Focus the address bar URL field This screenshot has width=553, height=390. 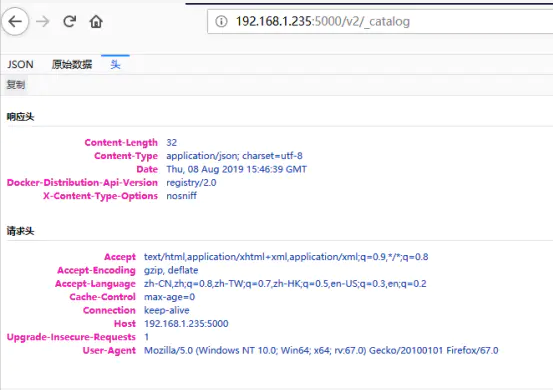(x=380, y=22)
